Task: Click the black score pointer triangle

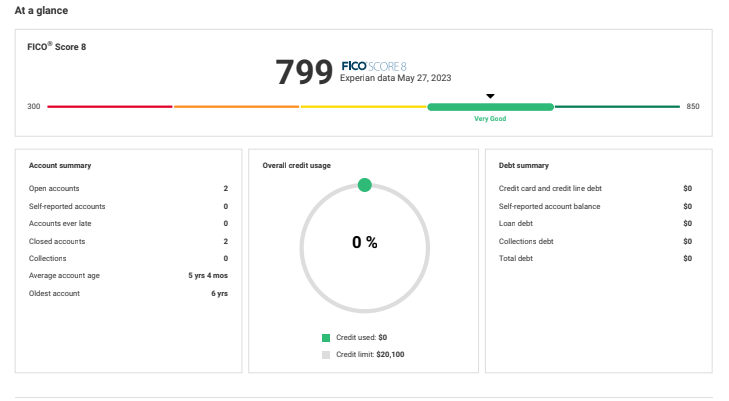Action: click(x=490, y=96)
